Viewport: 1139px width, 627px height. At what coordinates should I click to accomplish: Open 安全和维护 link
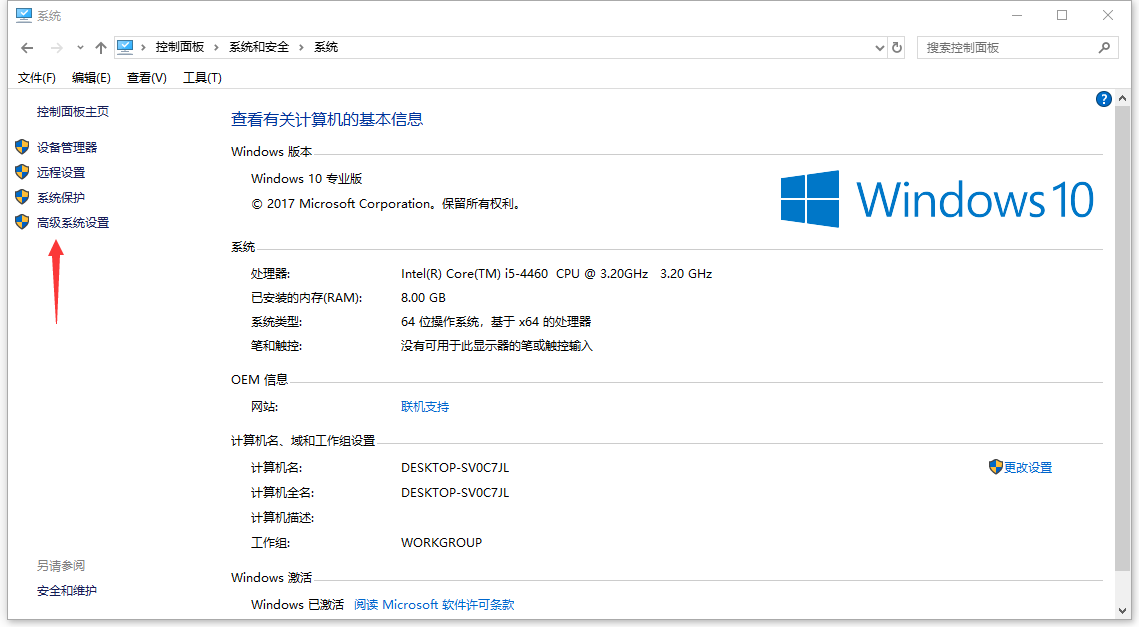pos(67,591)
